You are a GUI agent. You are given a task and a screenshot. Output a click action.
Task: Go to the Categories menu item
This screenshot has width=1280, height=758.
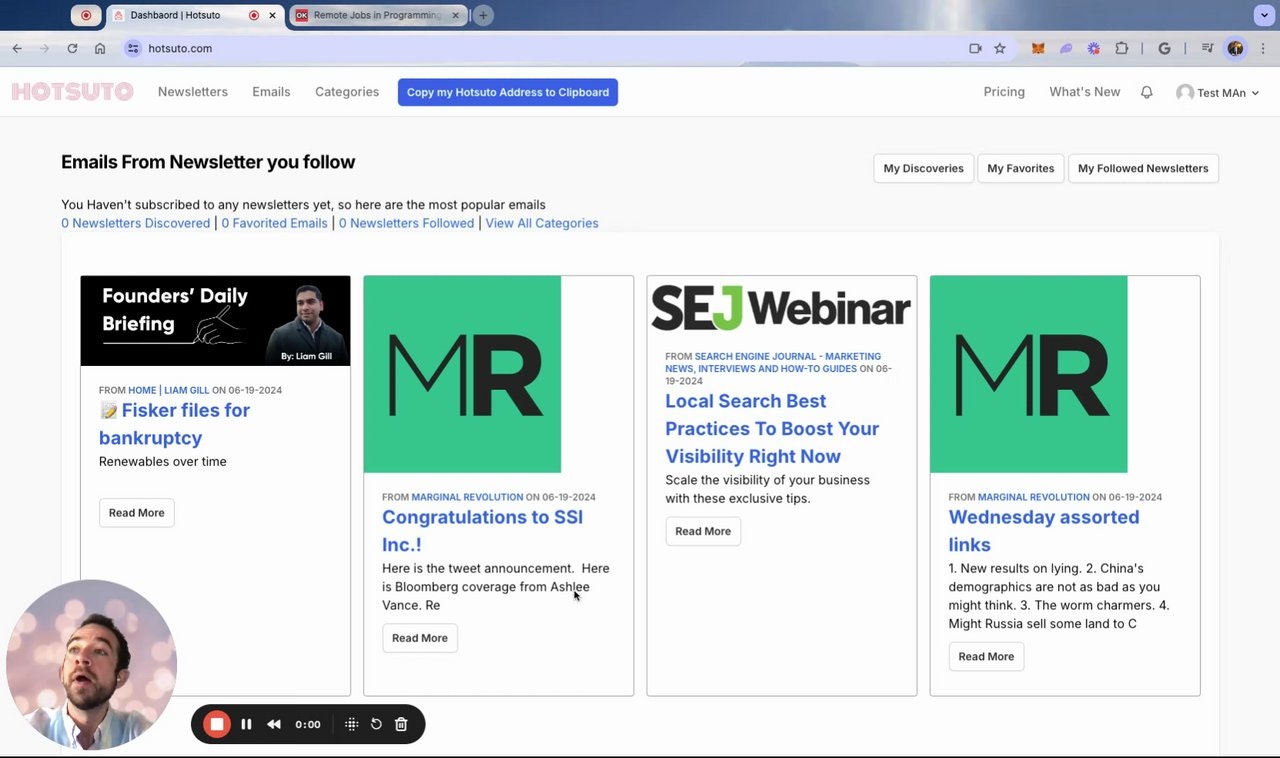point(347,92)
